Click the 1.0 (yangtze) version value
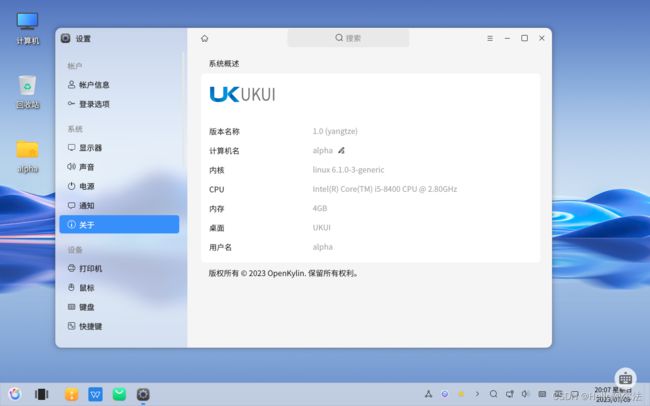 (x=335, y=131)
